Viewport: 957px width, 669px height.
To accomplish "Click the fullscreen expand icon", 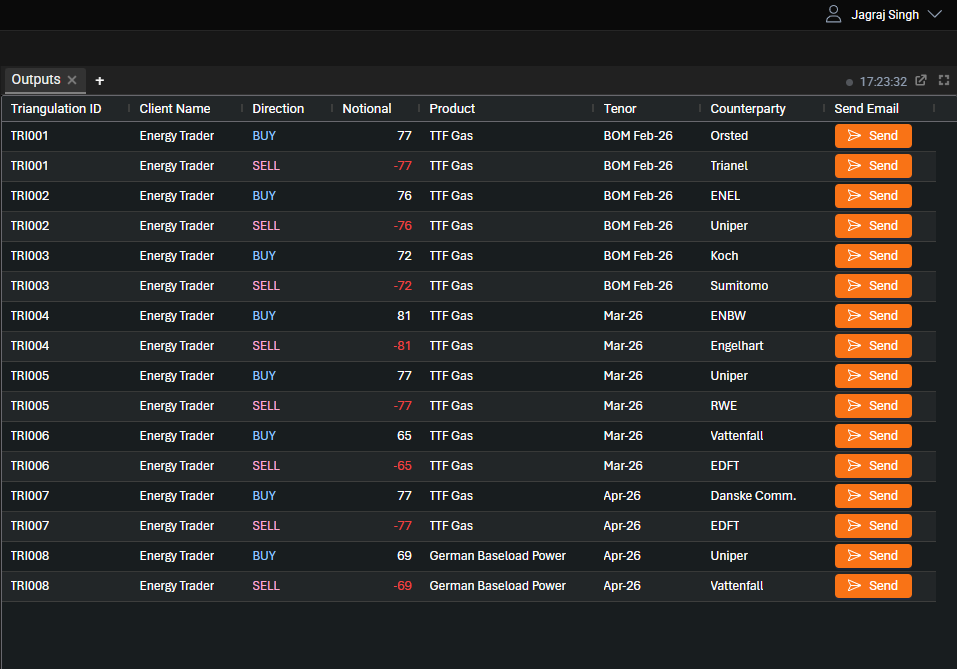I will (x=943, y=81).
